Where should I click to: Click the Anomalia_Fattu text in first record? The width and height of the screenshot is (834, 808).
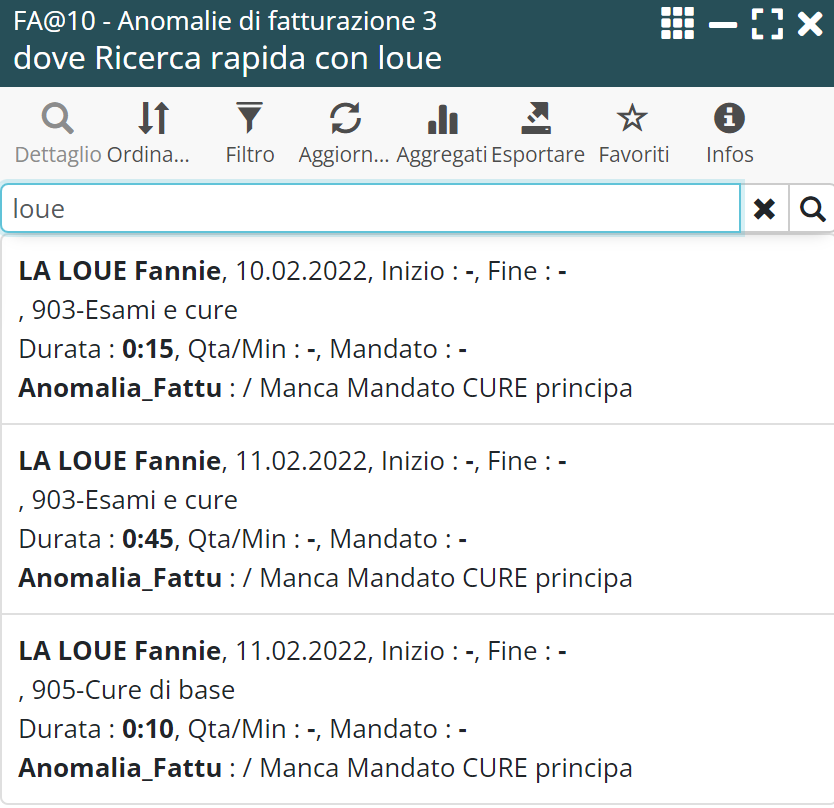120,388
